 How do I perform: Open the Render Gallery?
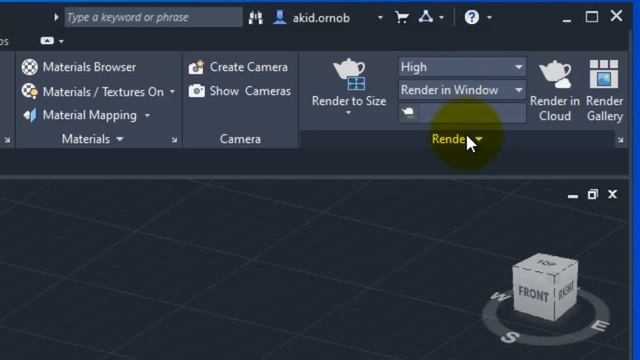[604, 91]
